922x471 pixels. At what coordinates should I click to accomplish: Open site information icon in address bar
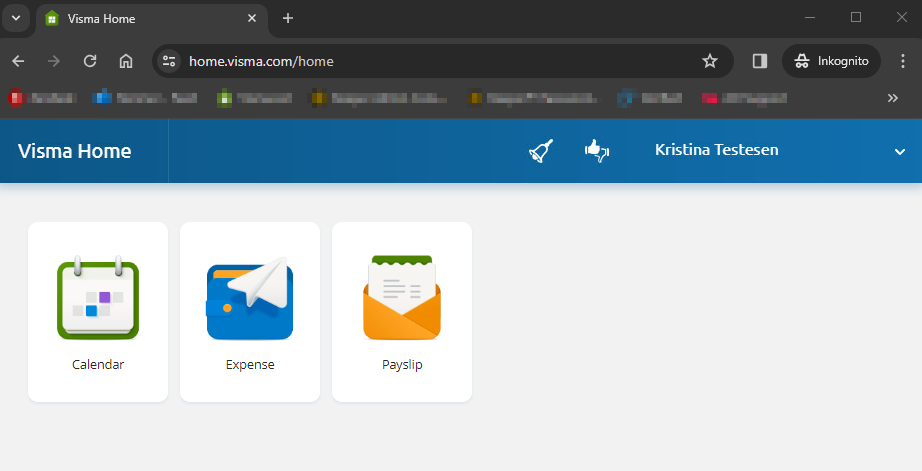click(x=169, y=61)
